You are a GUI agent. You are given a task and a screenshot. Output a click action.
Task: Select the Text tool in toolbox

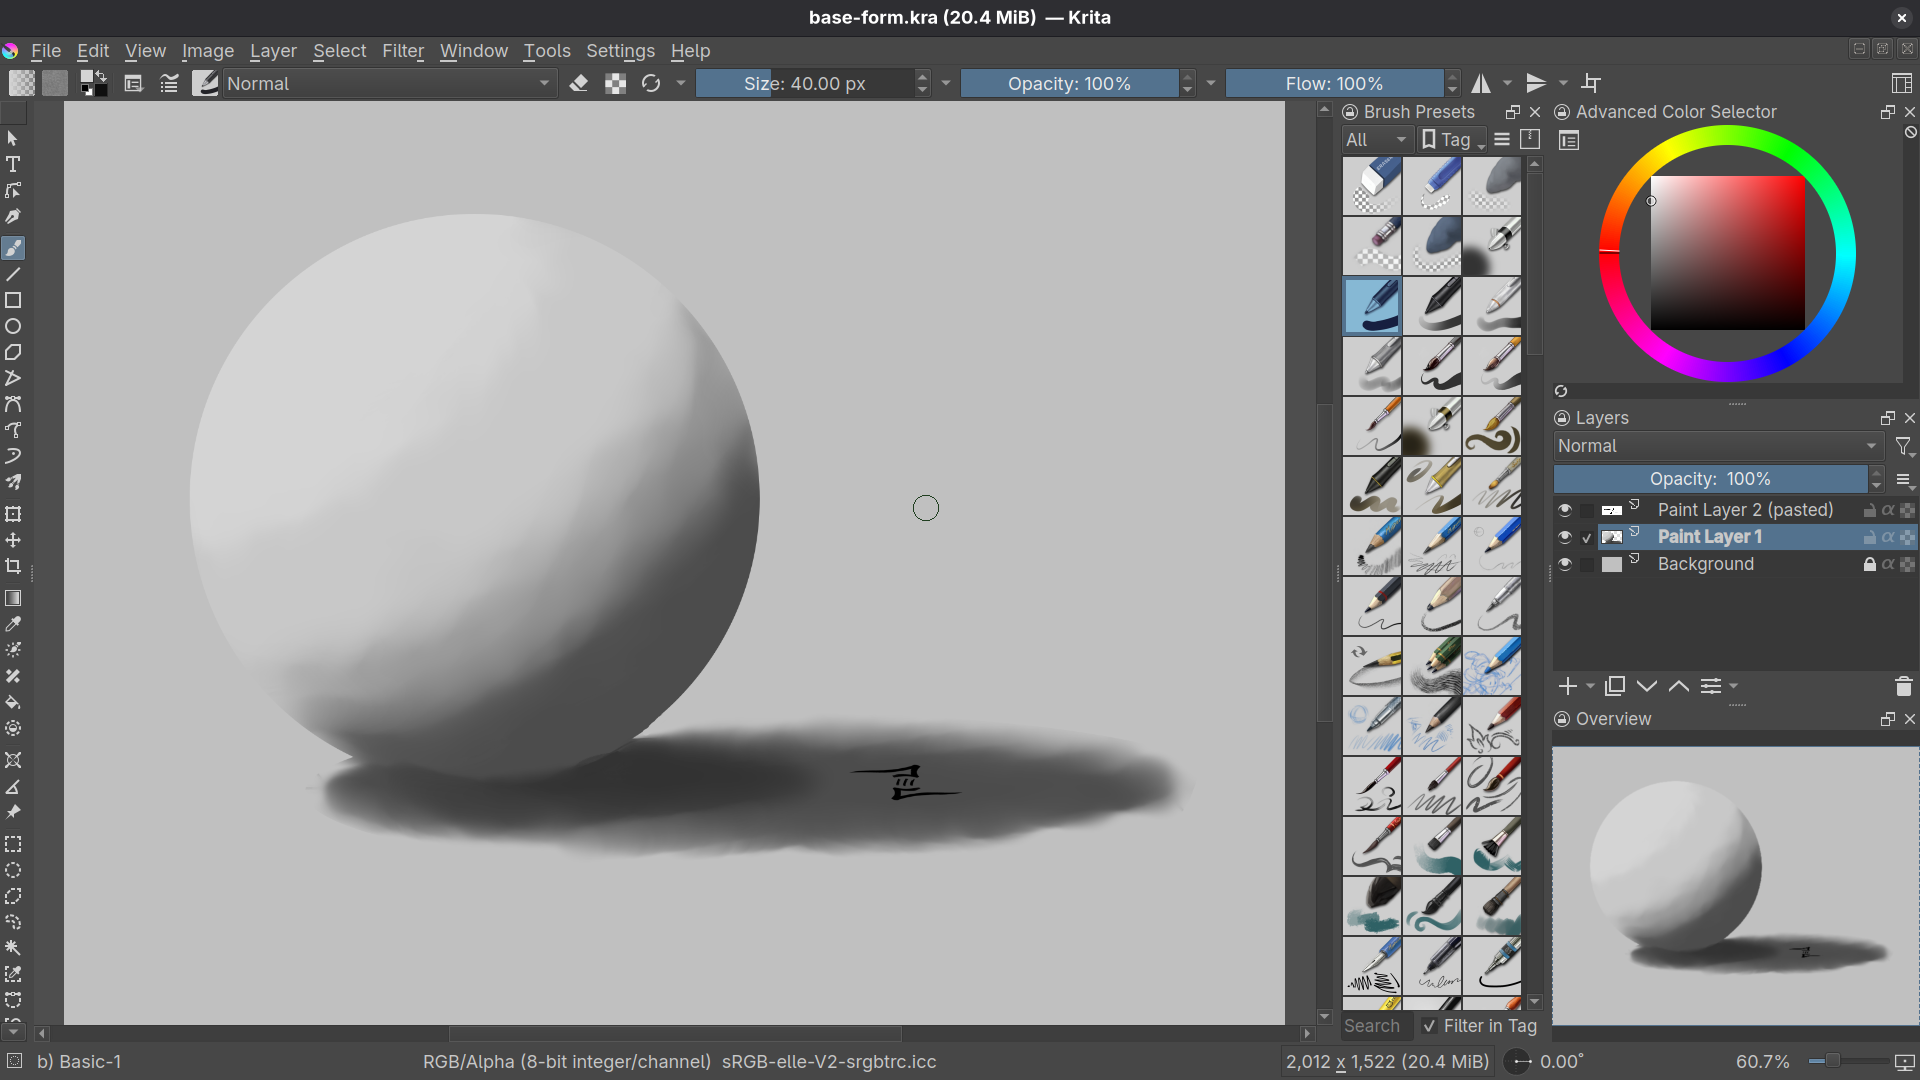pyautogui.click(x=13, y=164)
